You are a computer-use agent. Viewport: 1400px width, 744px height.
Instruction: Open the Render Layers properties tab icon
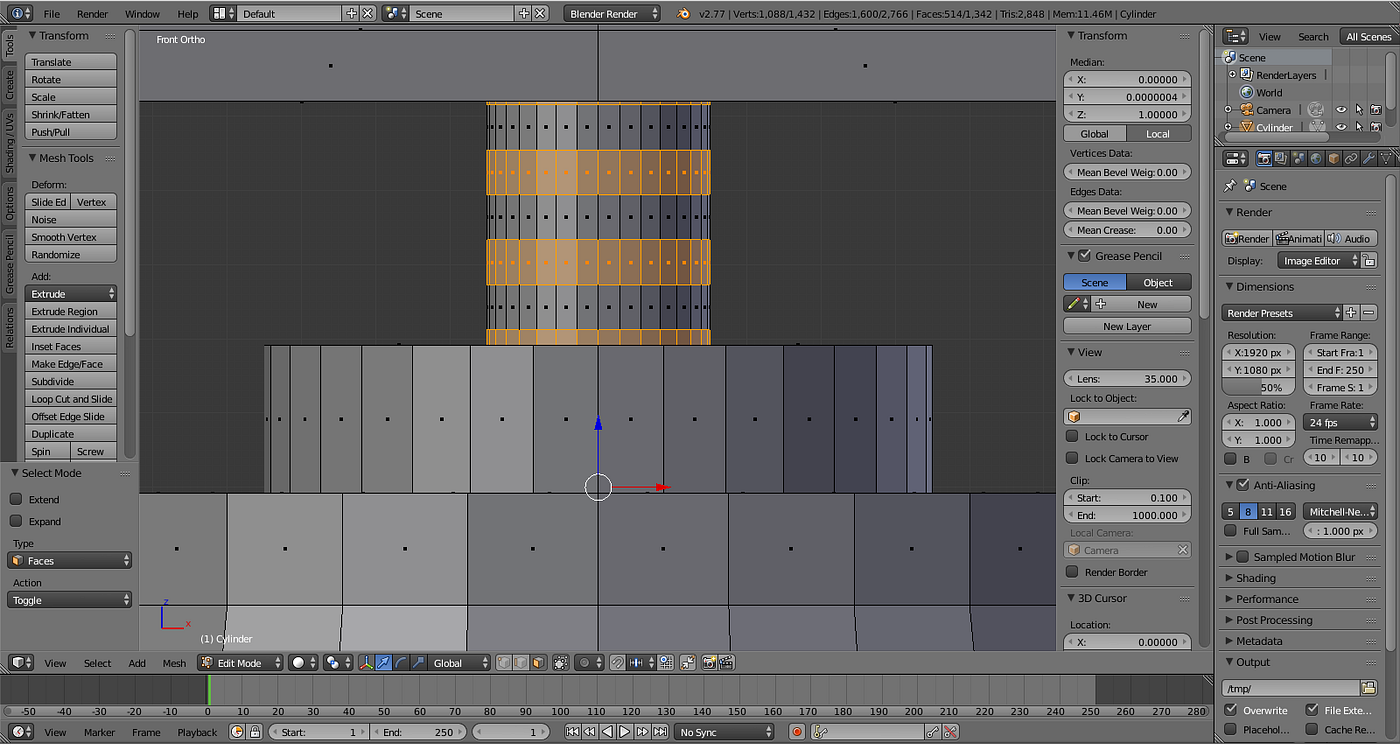1281,159
